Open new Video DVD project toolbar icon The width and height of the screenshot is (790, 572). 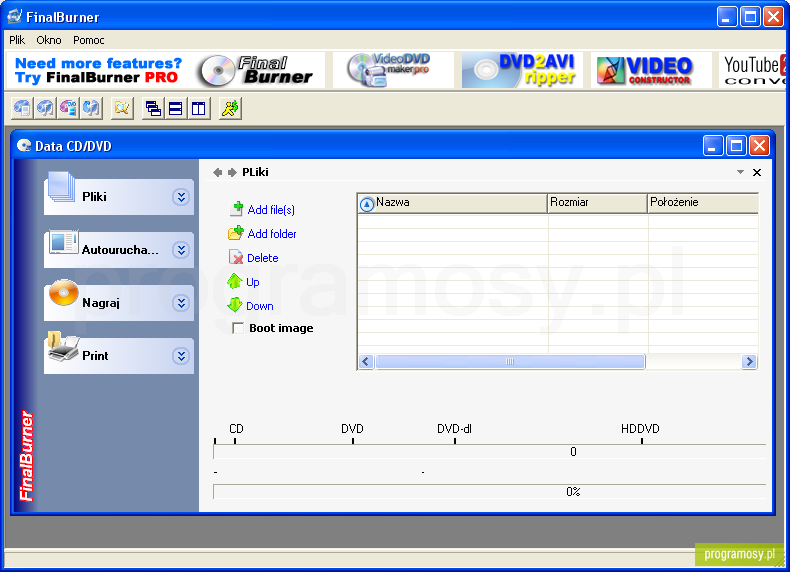68,108
